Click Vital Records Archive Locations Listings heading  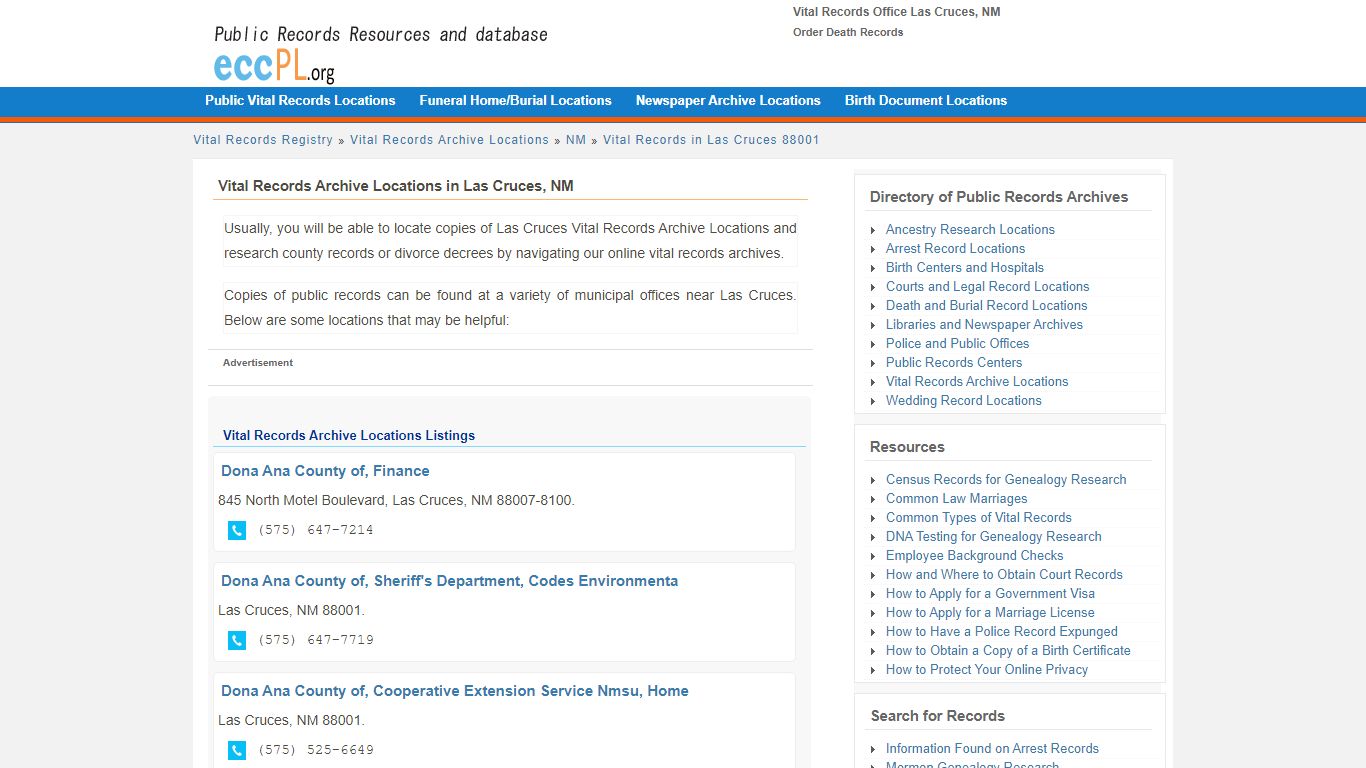click(349, 436)
